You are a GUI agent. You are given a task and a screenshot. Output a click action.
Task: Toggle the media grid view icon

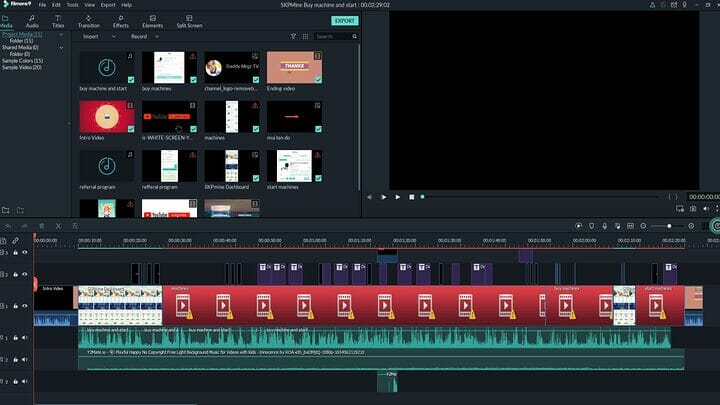tap(305, 36)
